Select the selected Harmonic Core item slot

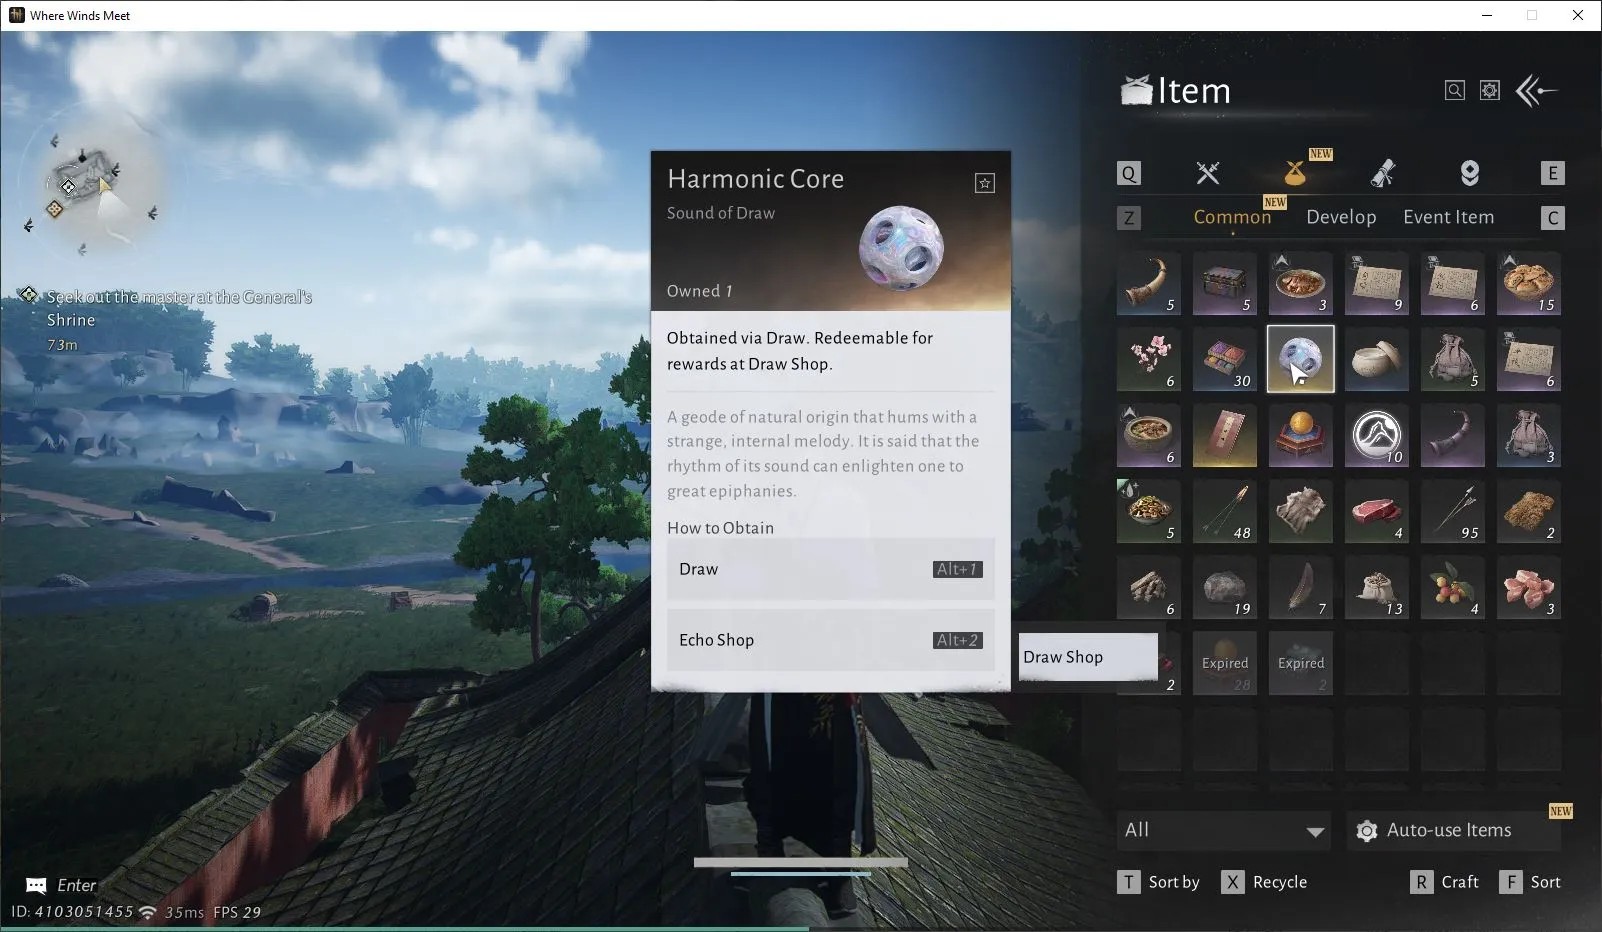[x=1301, y=359]
